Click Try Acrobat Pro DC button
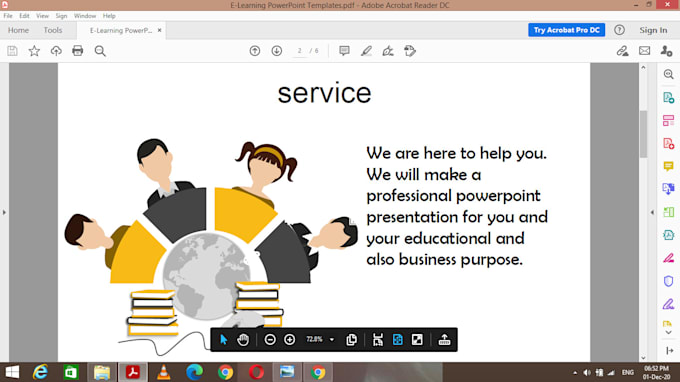680x382 pixels. [566, 30]
